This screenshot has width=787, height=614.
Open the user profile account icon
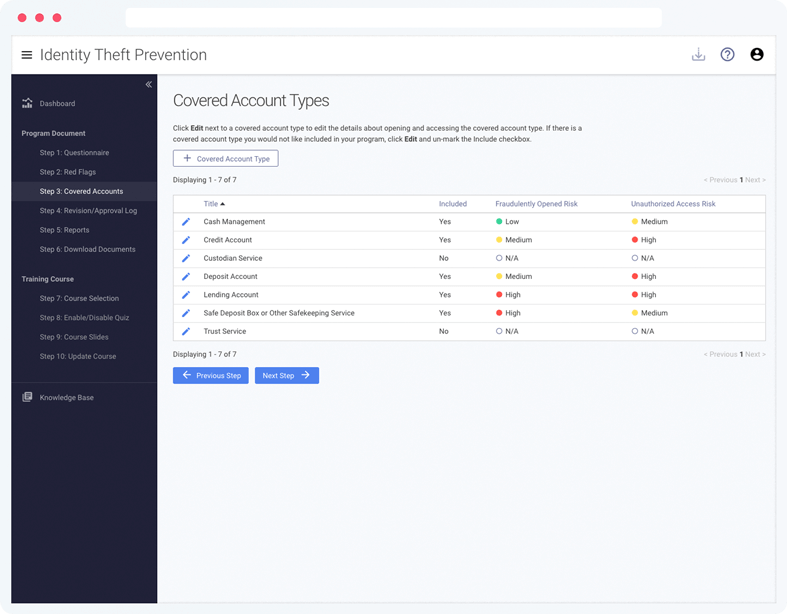756,54
